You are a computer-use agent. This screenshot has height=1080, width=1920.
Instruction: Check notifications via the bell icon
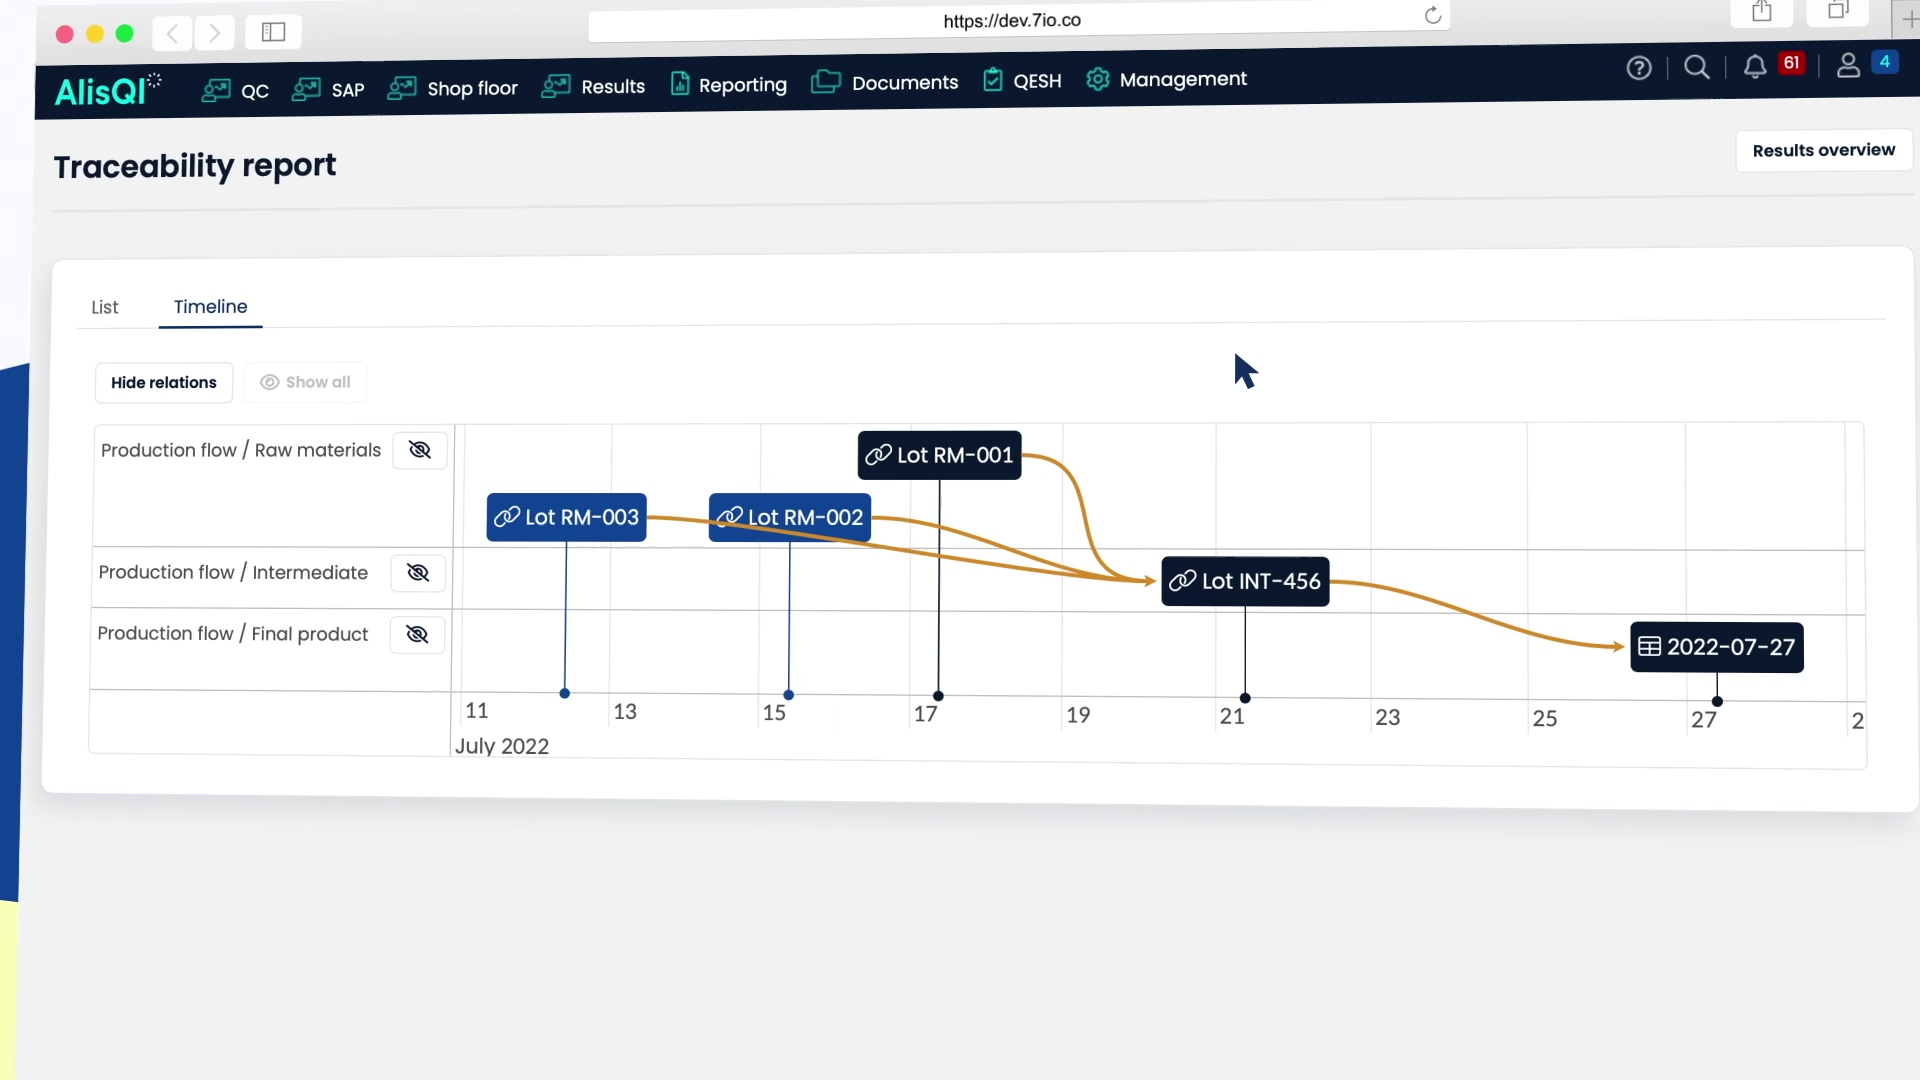[x=1756, y=67]
